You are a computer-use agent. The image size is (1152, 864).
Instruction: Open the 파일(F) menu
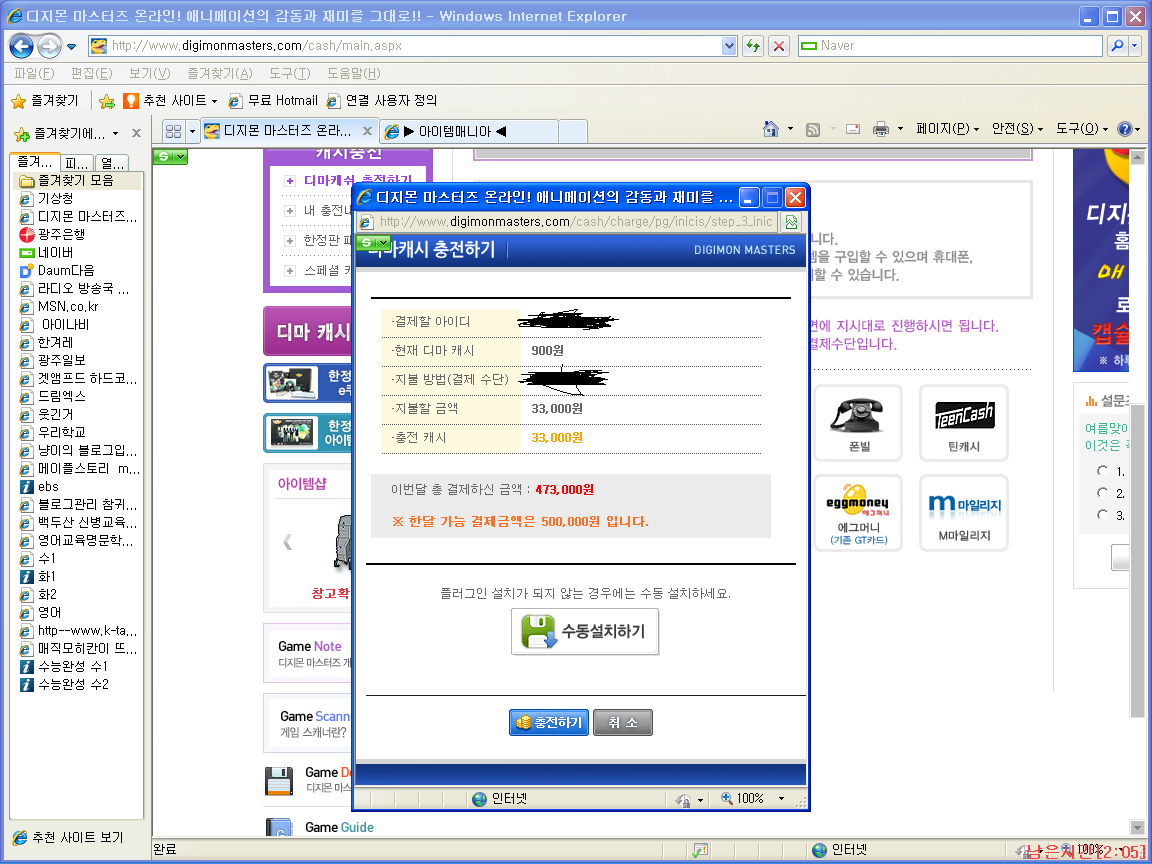click(x=34, y=73)
